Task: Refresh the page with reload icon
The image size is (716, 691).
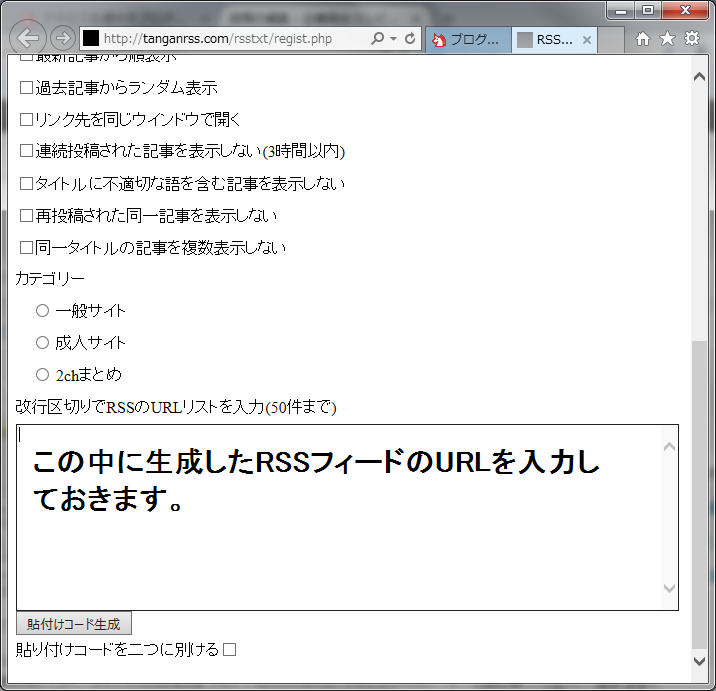Action: [410, 38]
